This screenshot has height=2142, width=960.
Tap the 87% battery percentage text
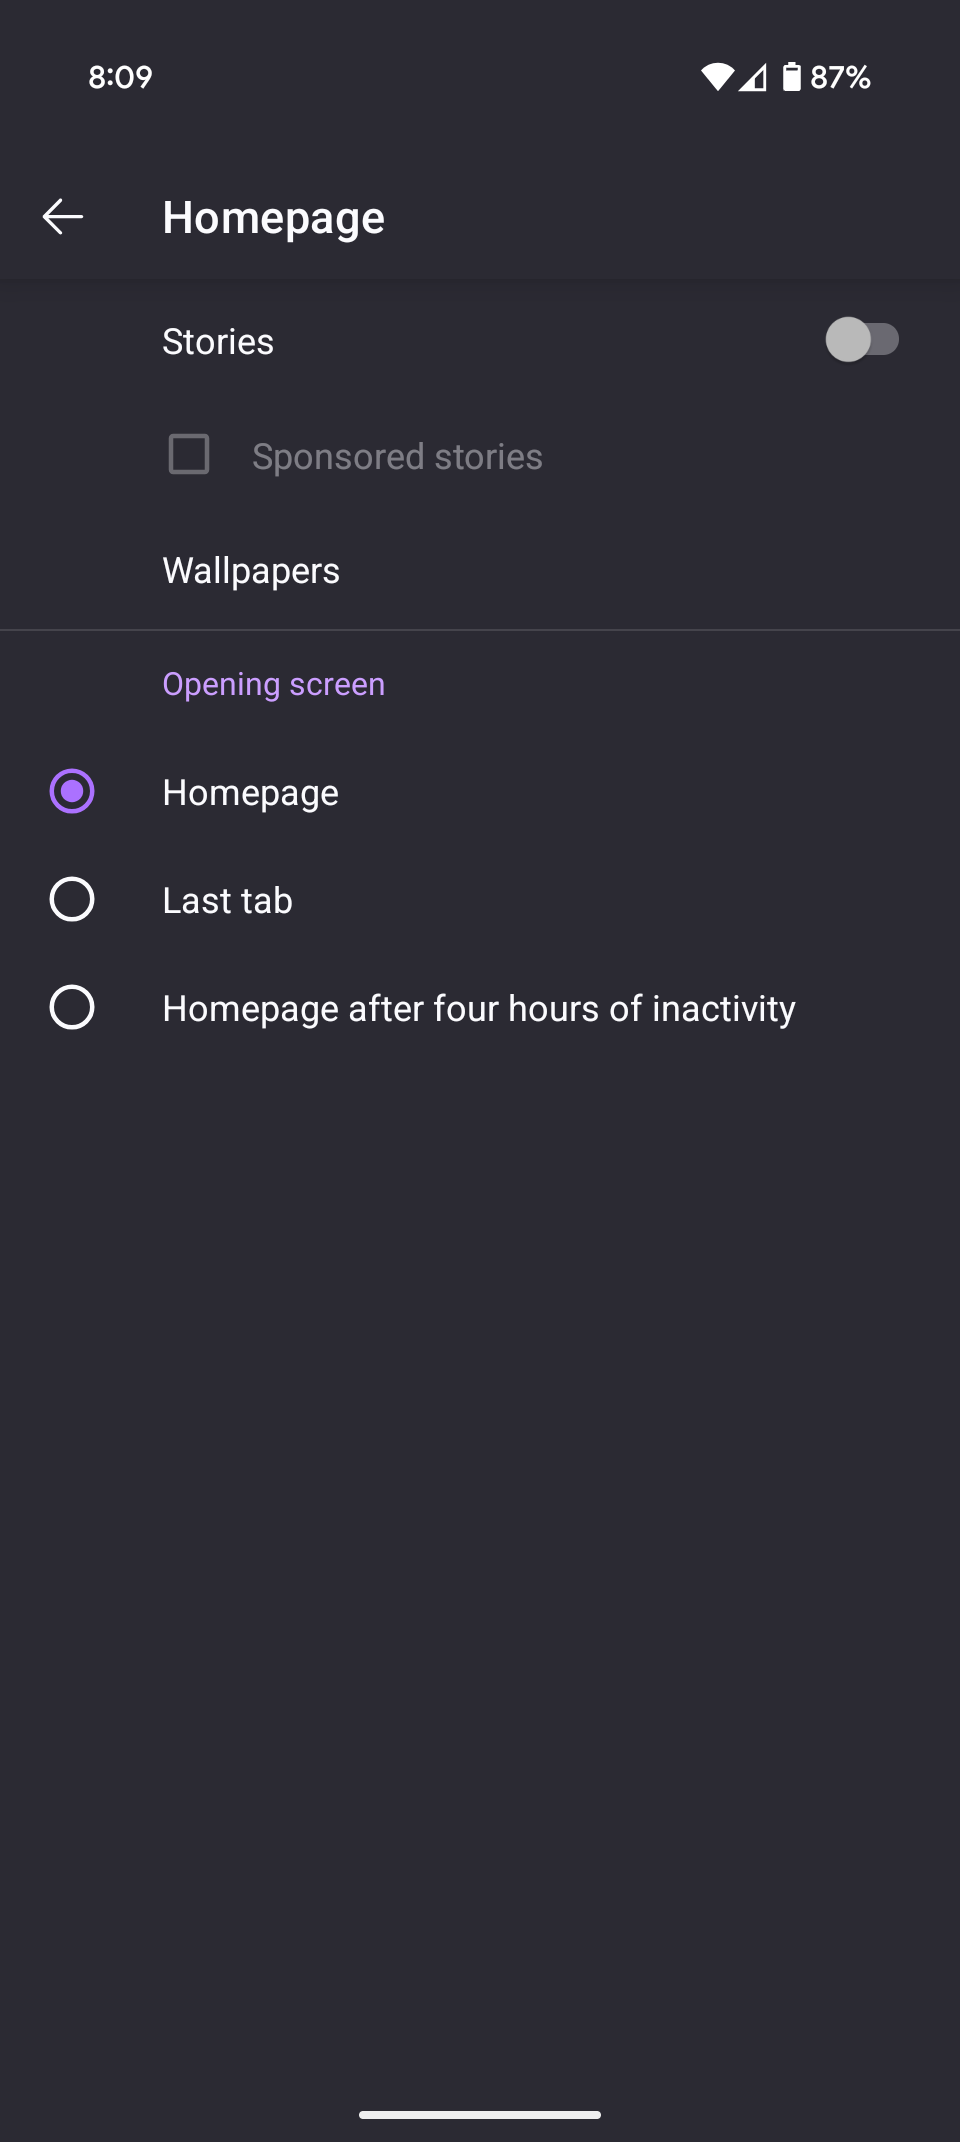tap(841, 77)
